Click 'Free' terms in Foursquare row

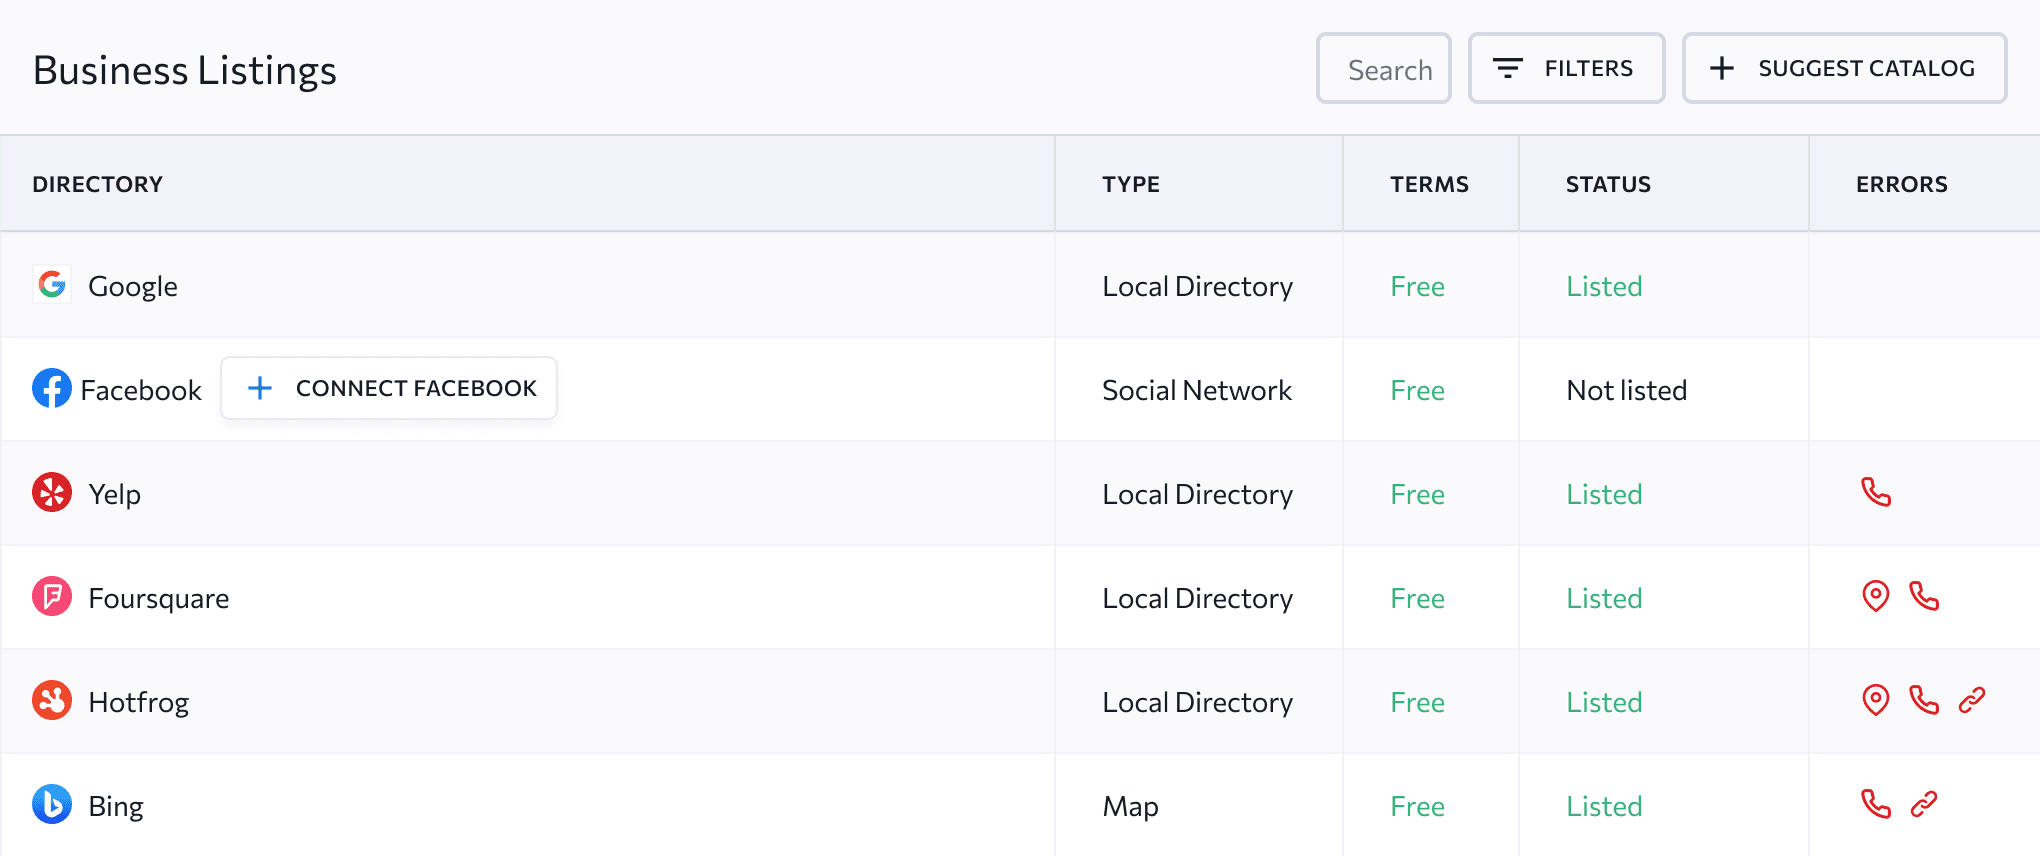pos(1417,598)
